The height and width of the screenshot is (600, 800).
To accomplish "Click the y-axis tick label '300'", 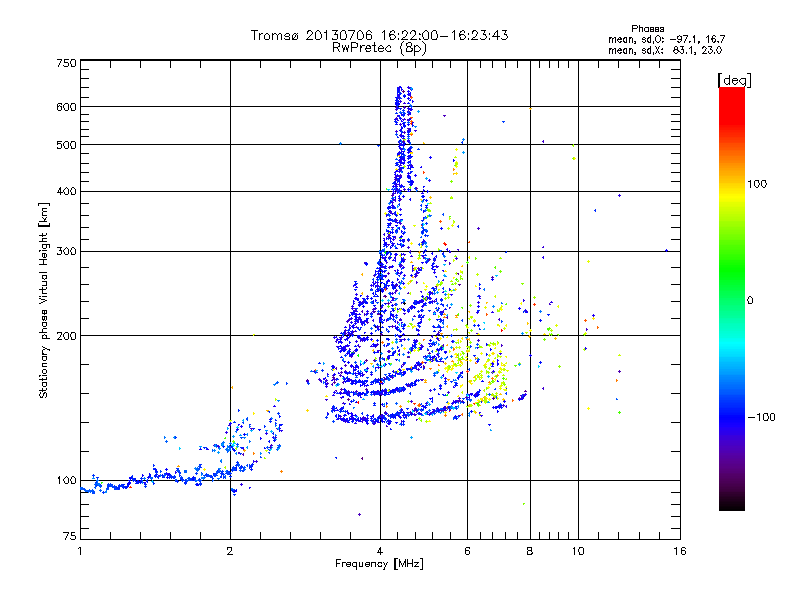I will click(67, 251).
